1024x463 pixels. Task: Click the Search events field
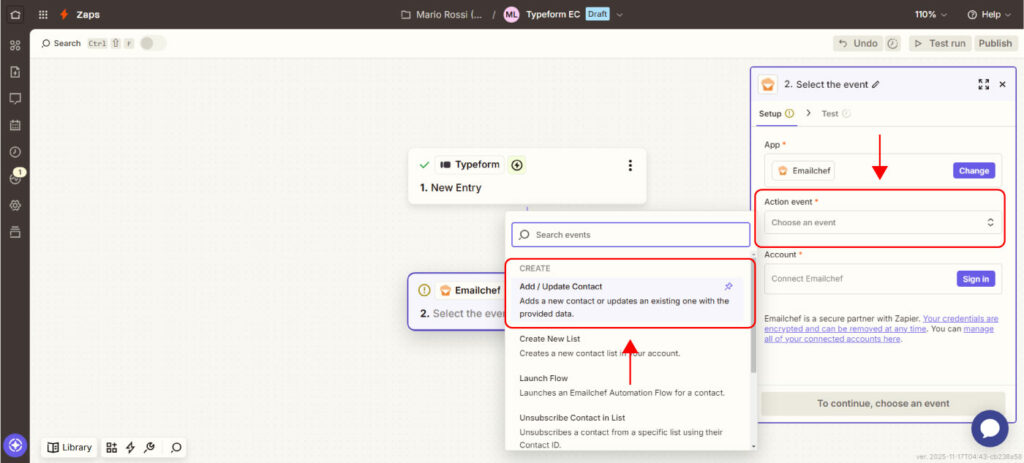point(631,234)
